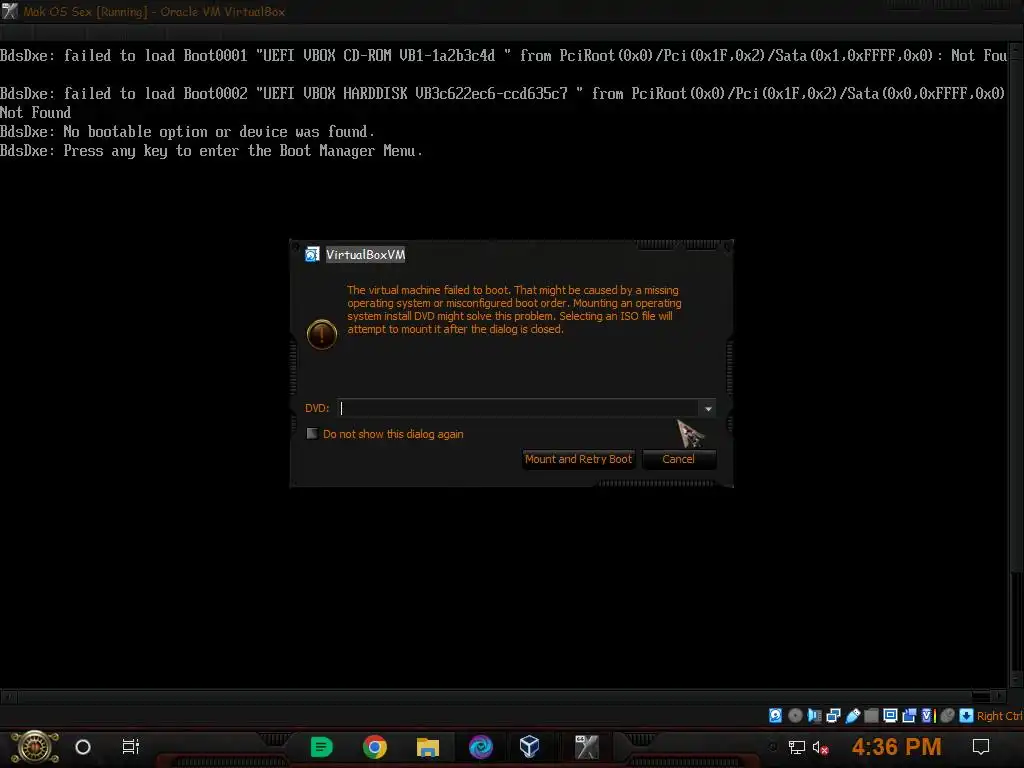
Task: Open File Explorer from the taskbar
Action: click(x=428, y=746)
